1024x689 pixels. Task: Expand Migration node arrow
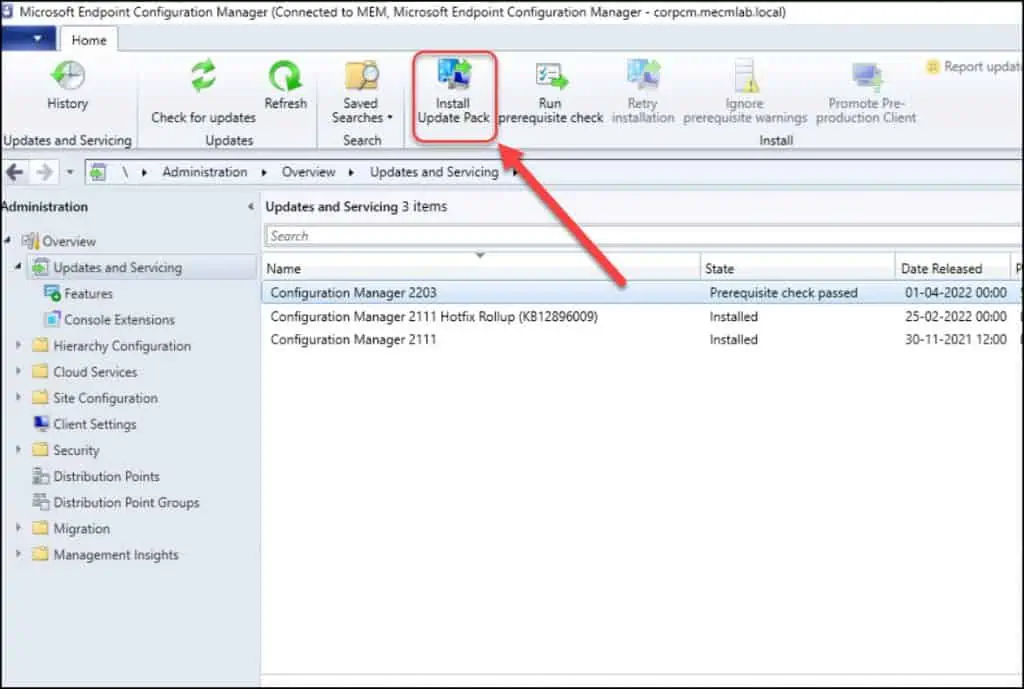click(x=18, y=528)
